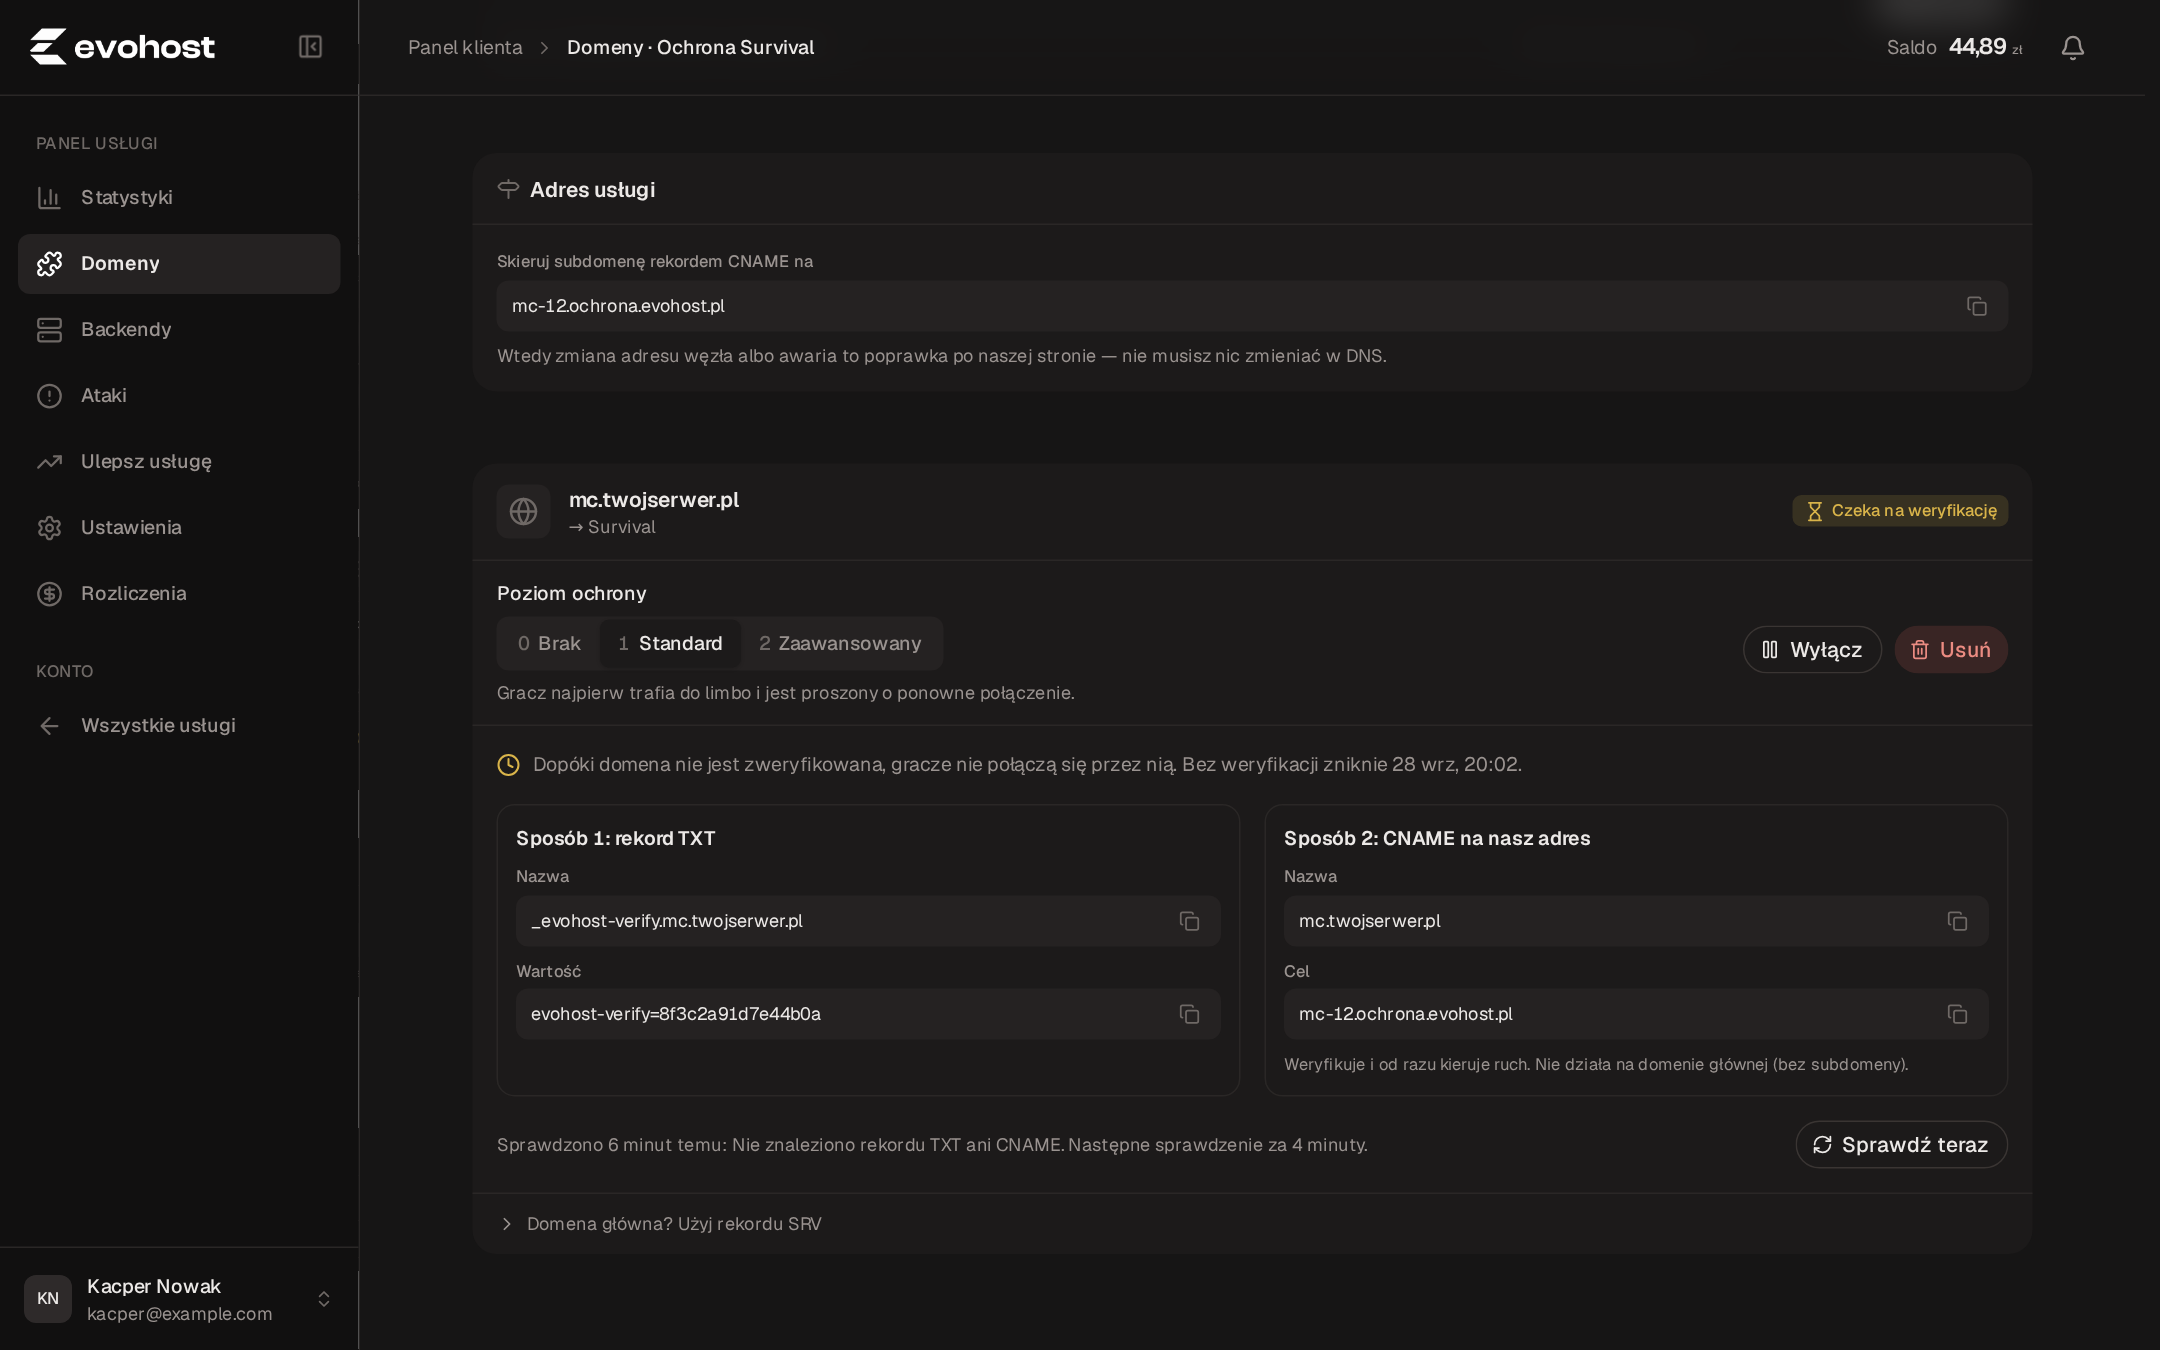Copy the TXT record name _evohost-verify

(1189, 921)
